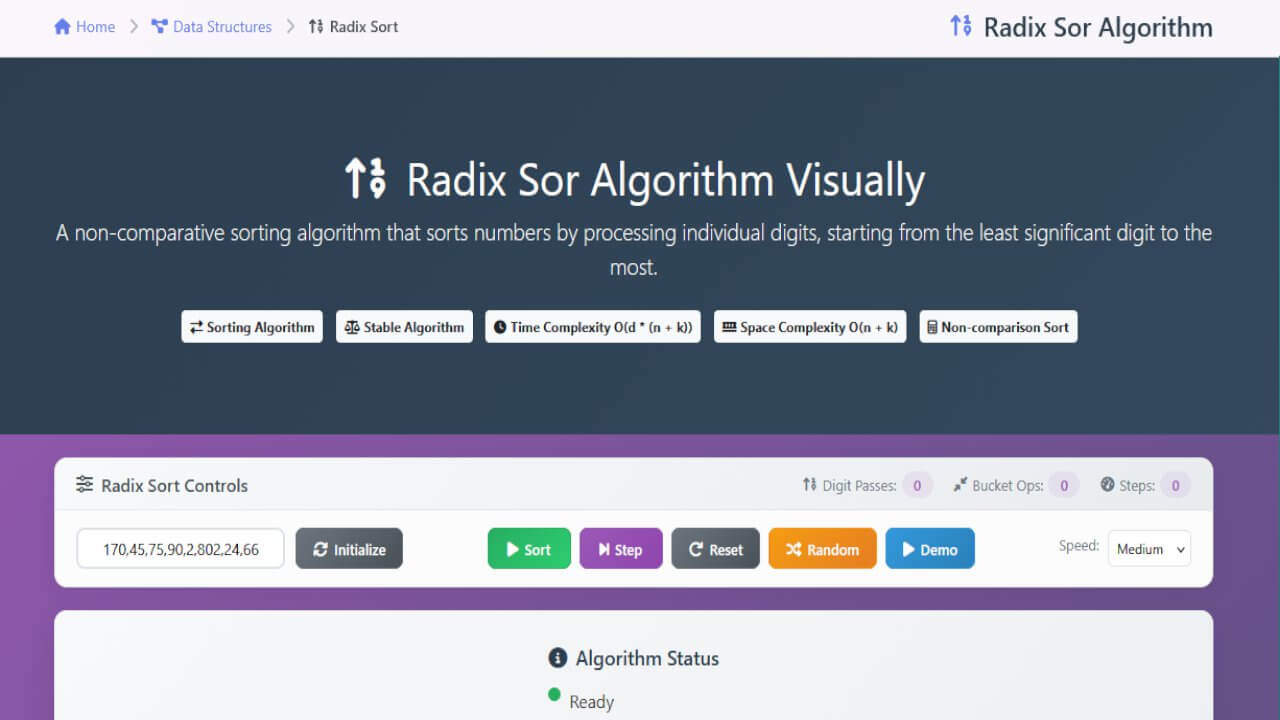Click the large sort icon in hero heading

(366, 179)
